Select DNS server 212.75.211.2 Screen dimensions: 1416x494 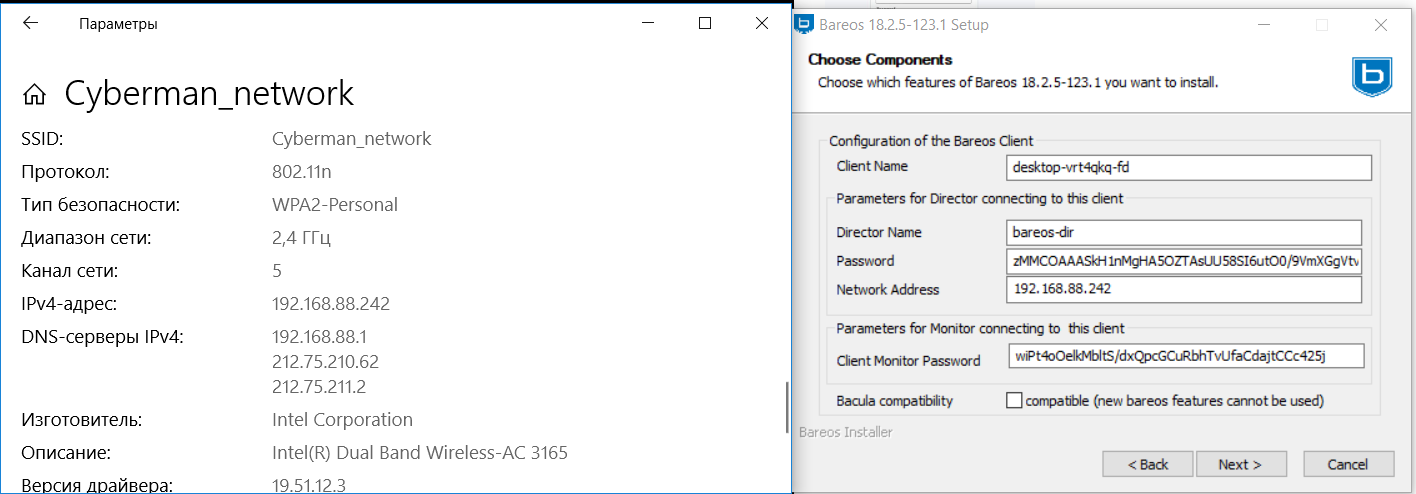(320, 387)
